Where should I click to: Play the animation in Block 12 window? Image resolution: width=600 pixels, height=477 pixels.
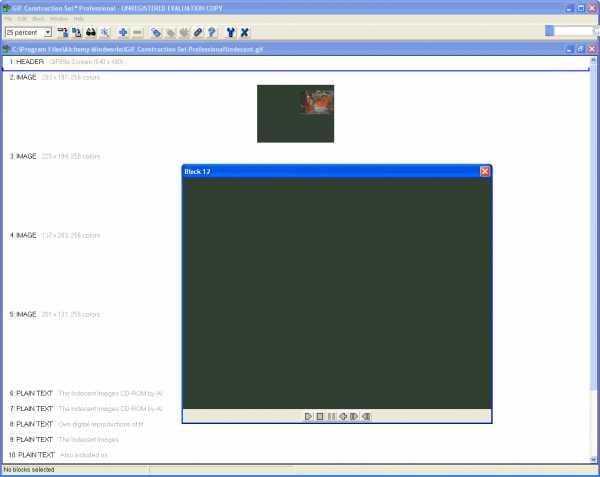point(308,416)
